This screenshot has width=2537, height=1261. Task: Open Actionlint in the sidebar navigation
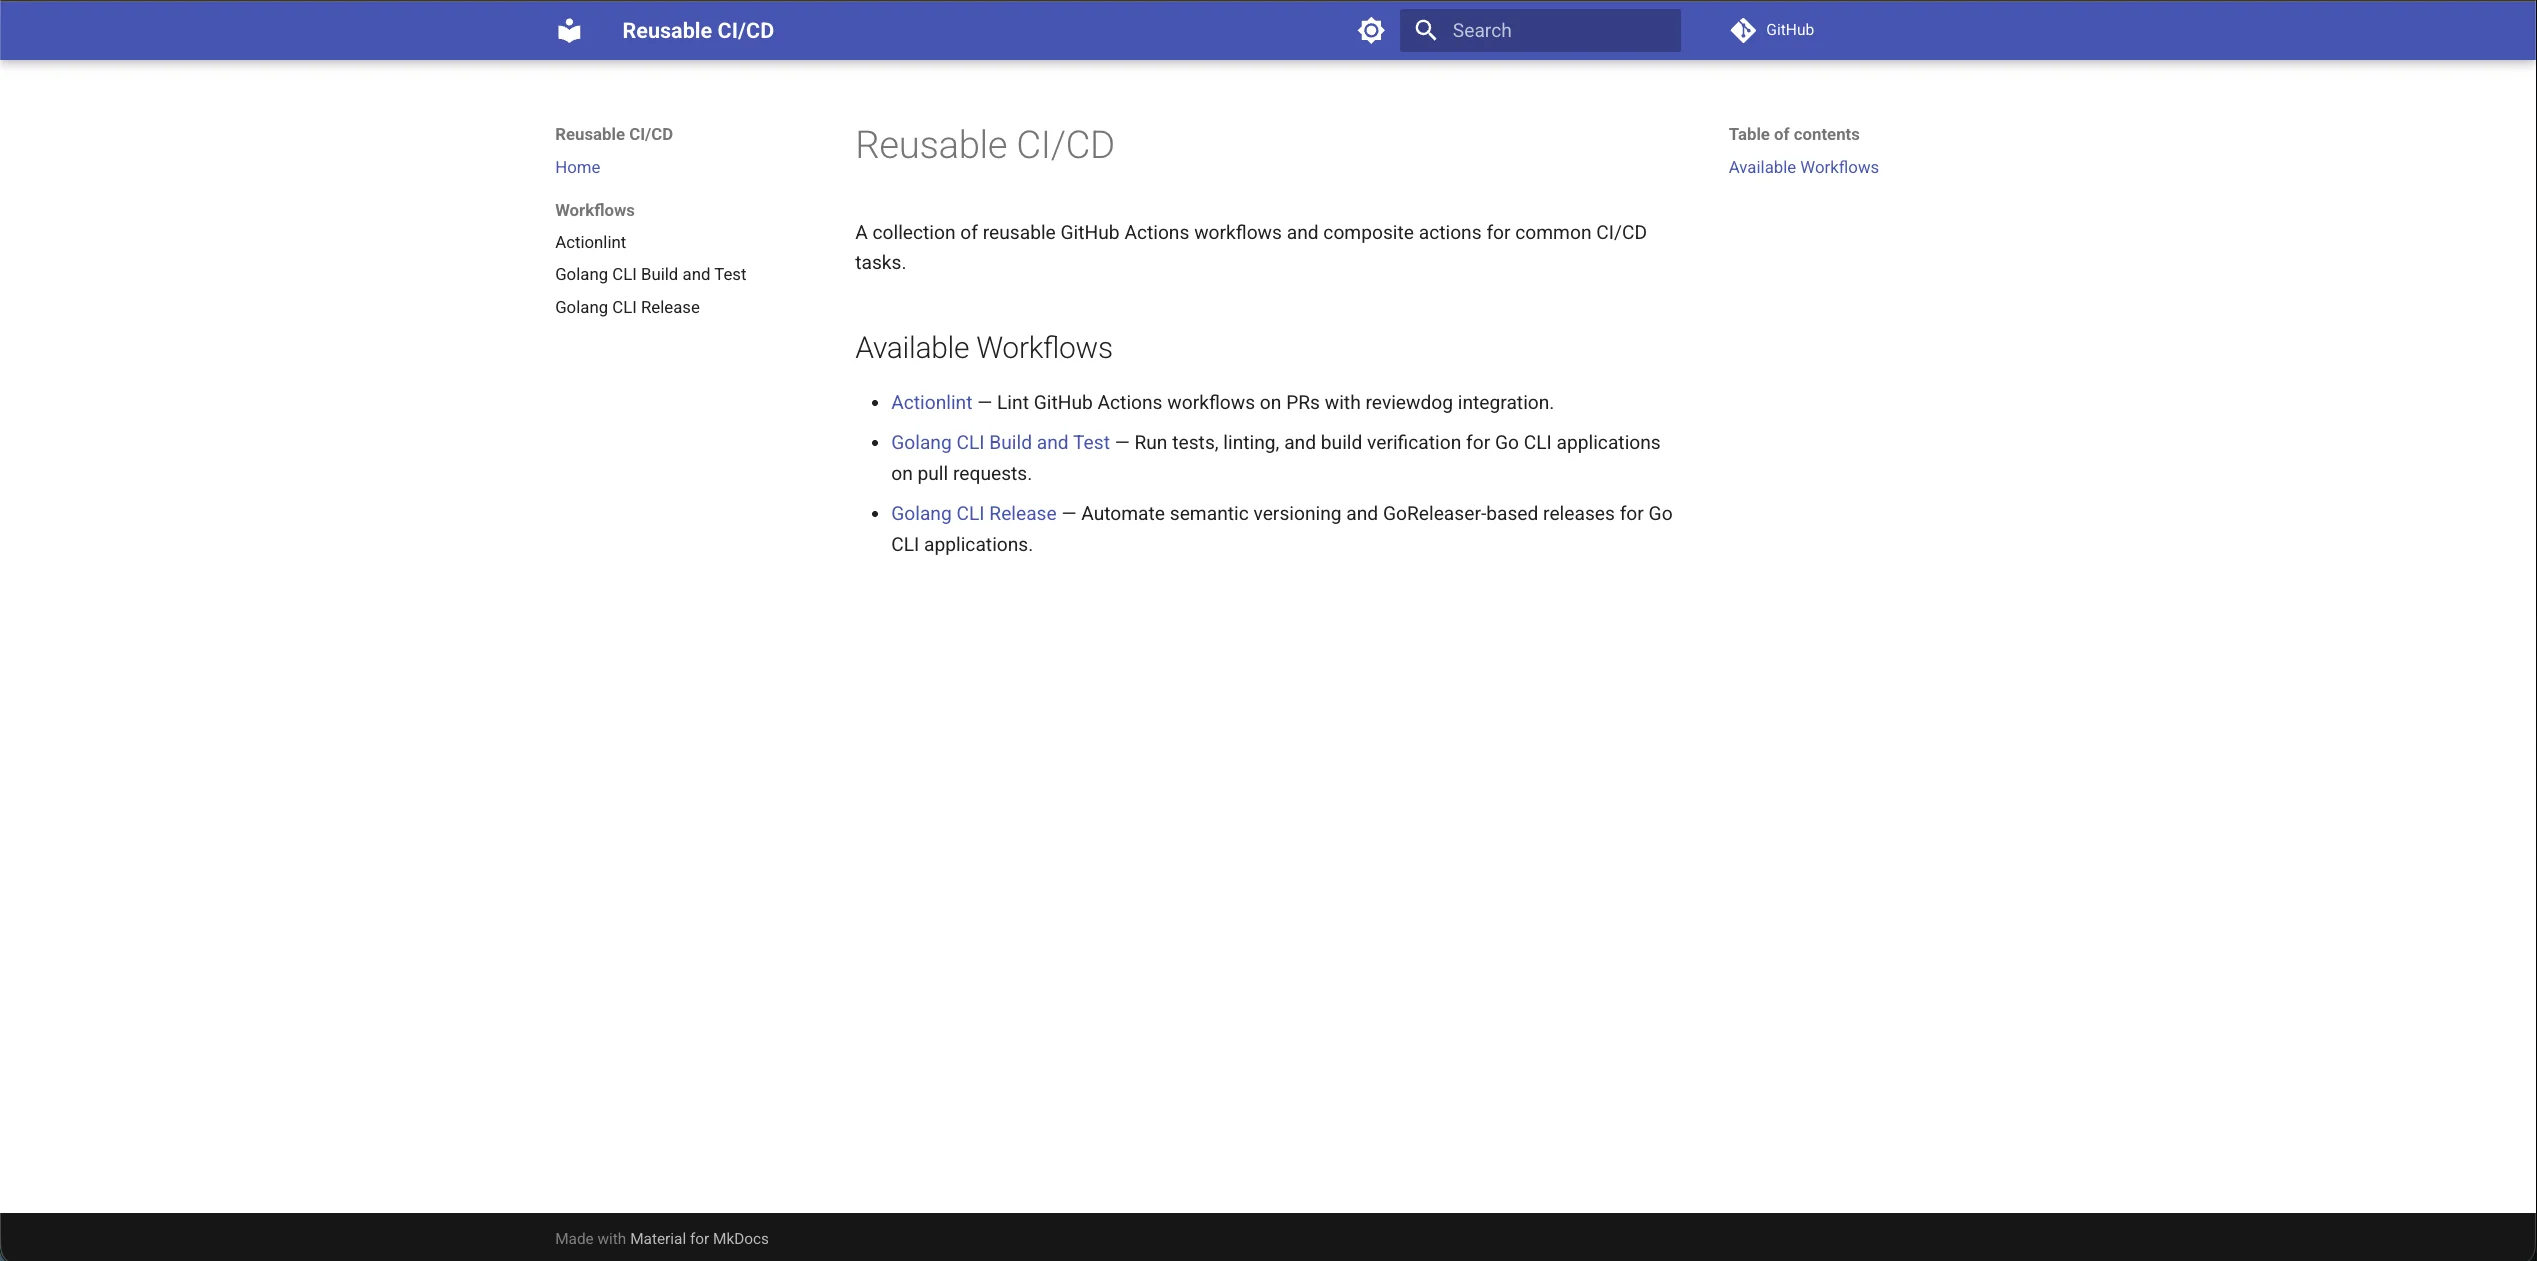[591, 242]
